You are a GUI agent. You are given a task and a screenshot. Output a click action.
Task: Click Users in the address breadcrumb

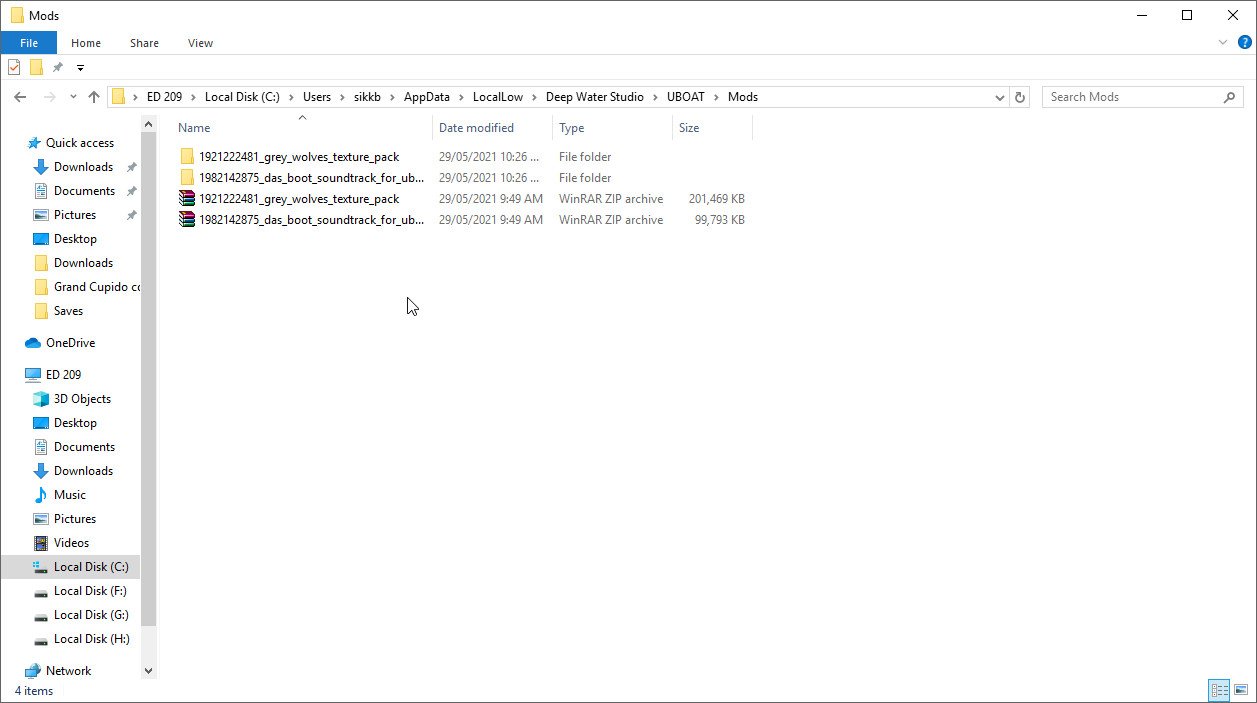pyautogui.click(x=317, y=97)
